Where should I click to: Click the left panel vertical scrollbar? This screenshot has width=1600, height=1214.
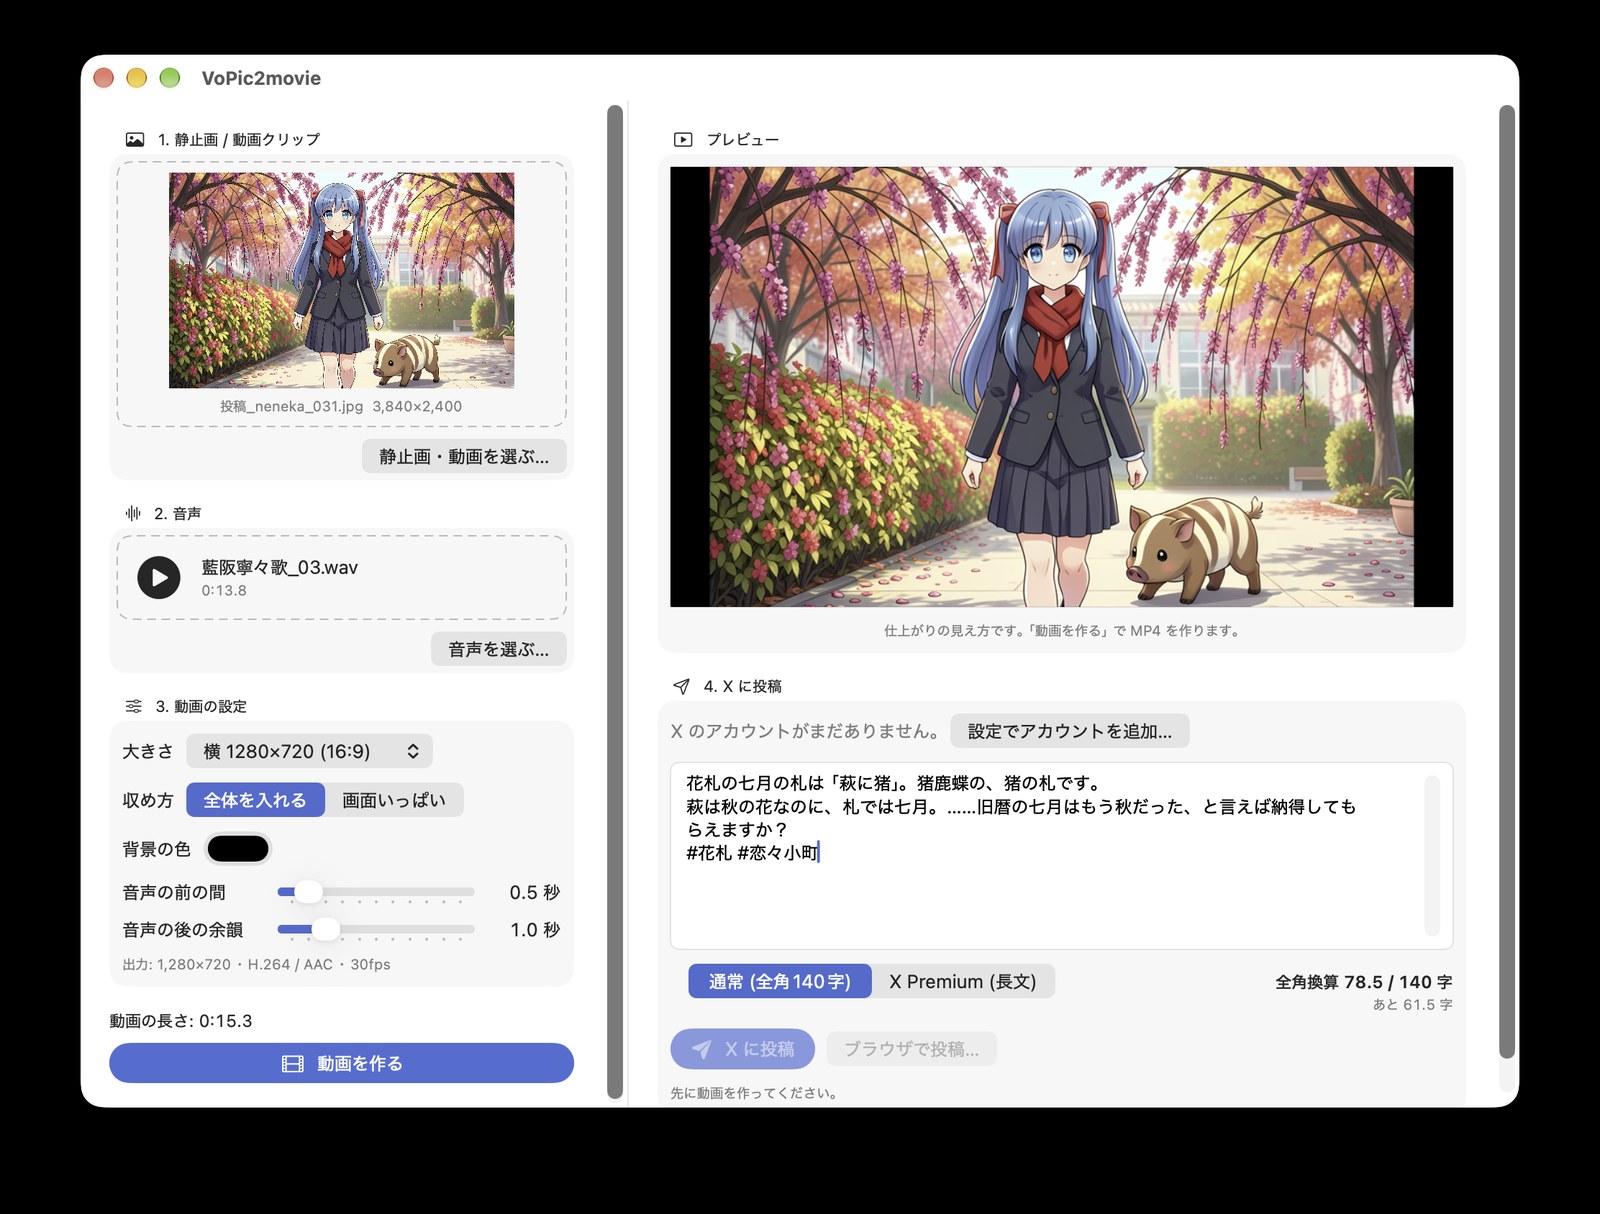(x=615, y=602)
